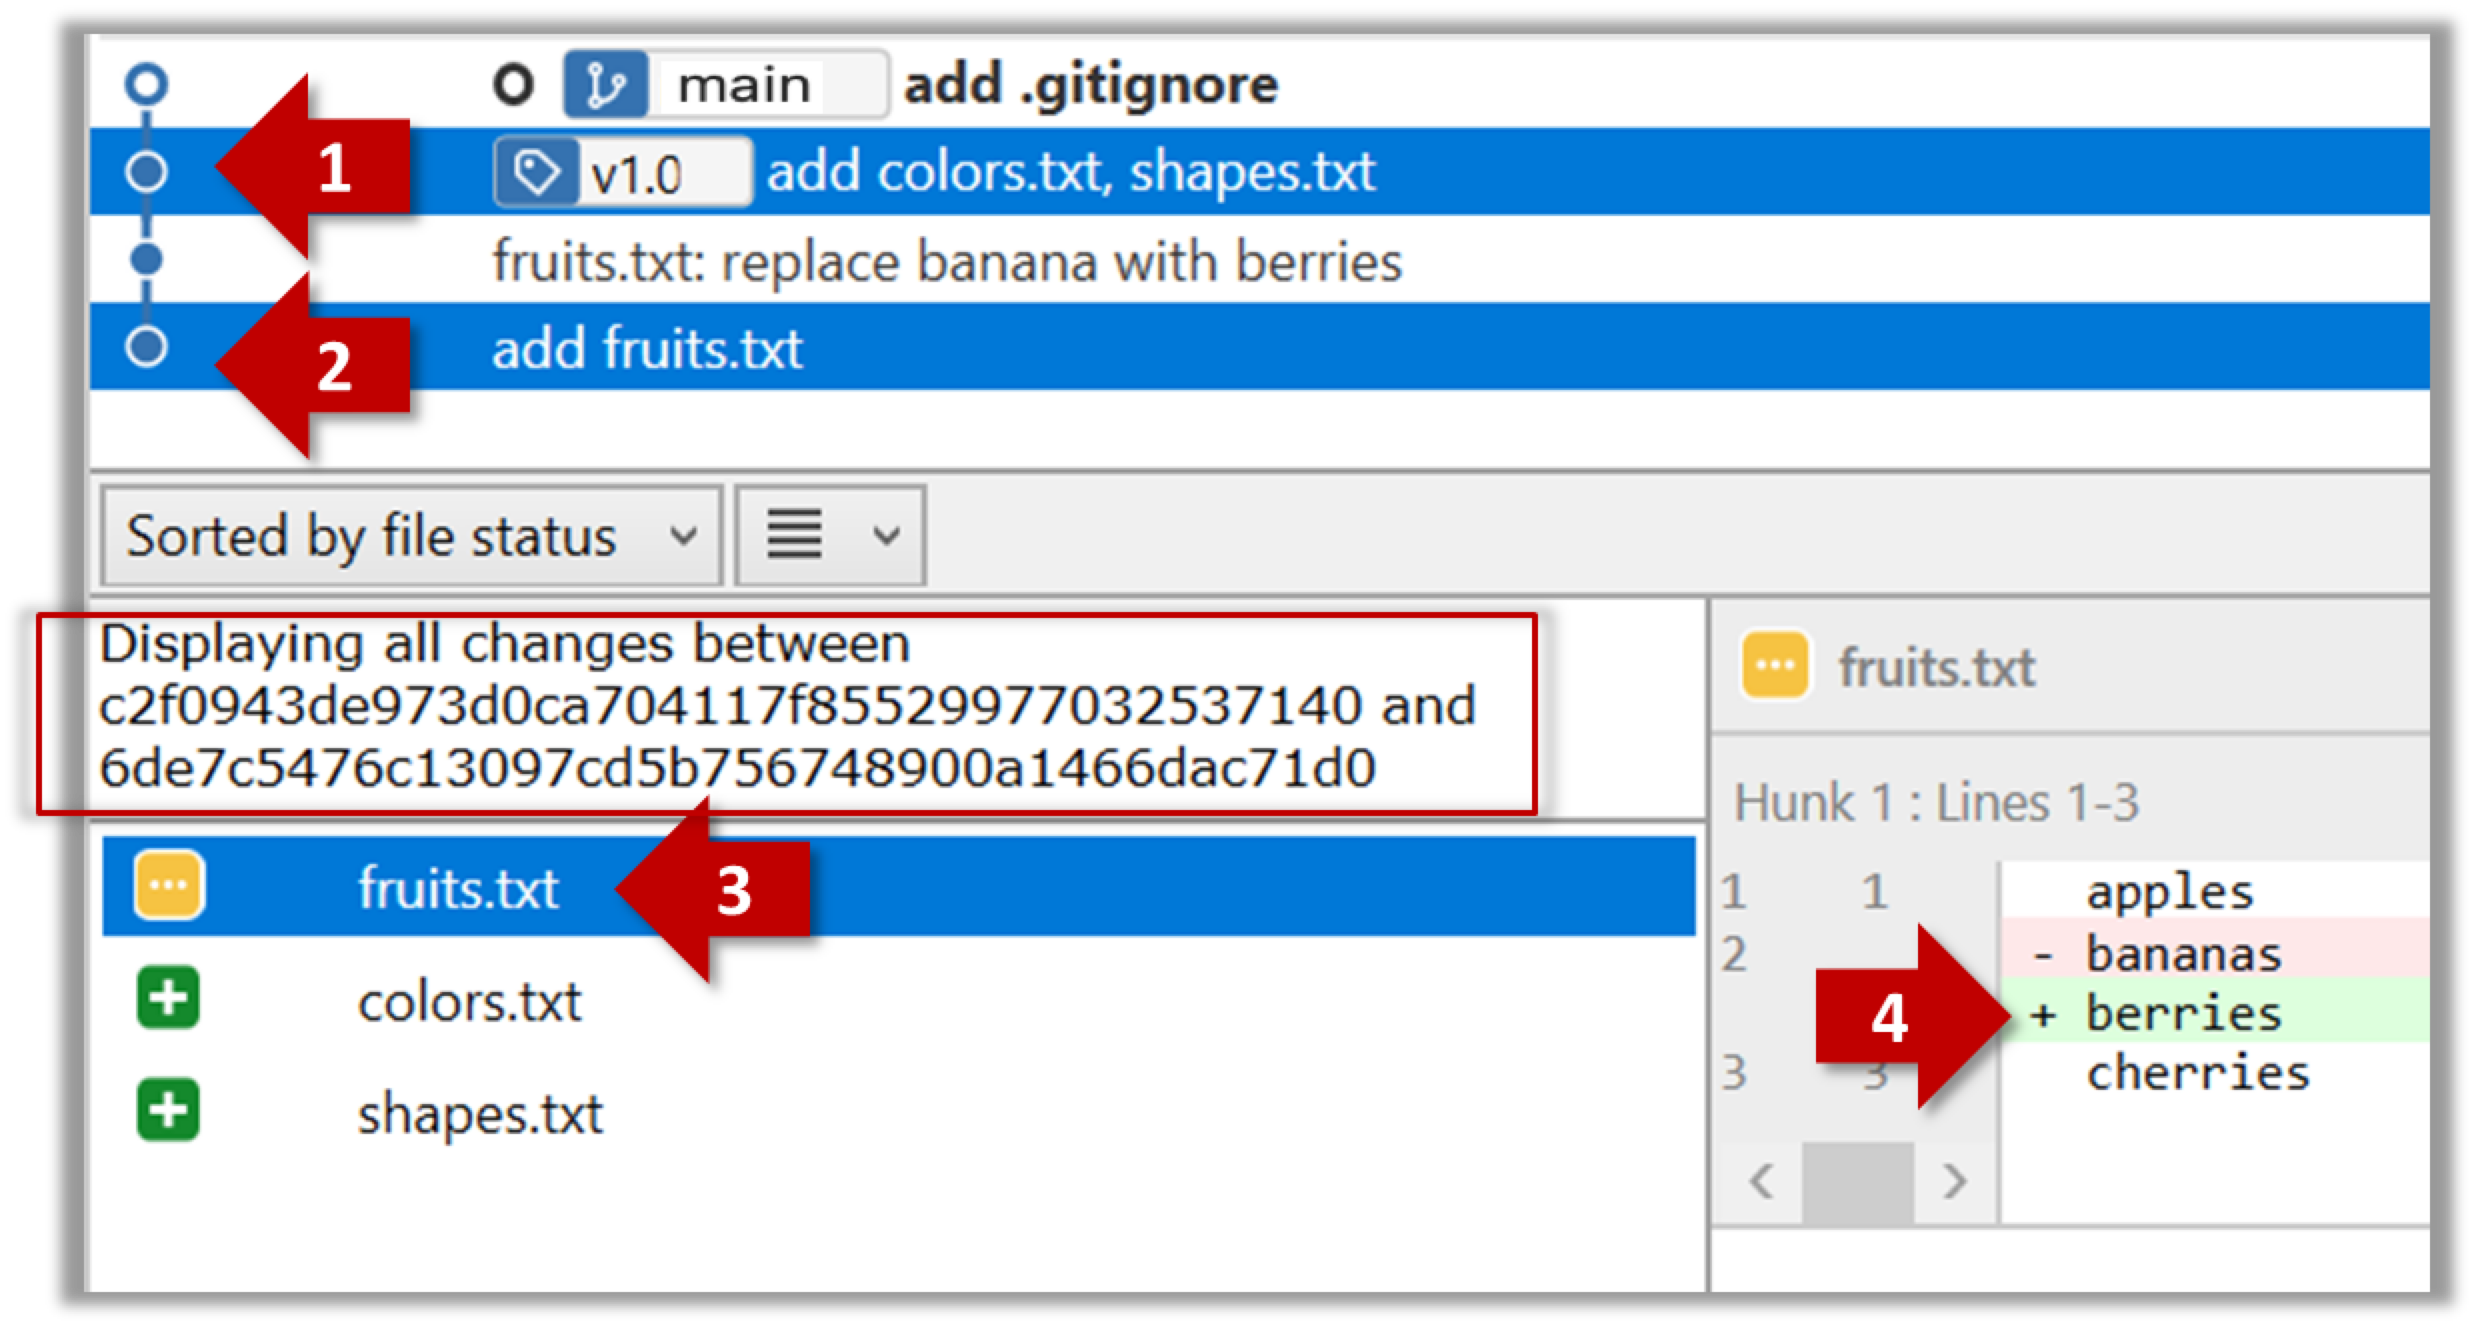Click the green added icon for colors.txt

(168, 998)
